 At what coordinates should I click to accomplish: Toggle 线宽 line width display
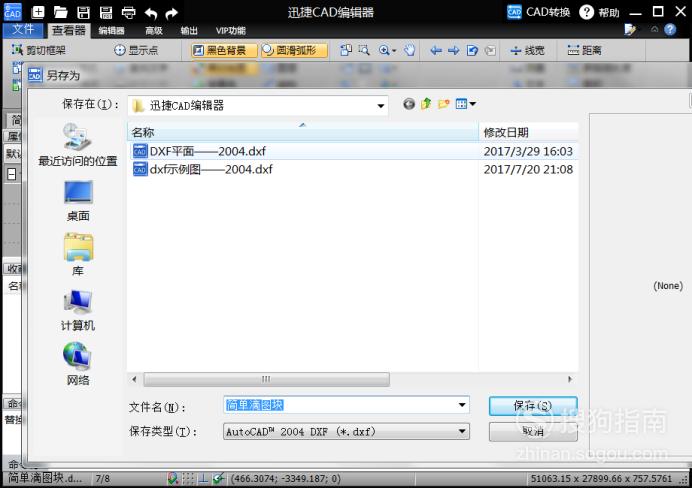click(x=527, y=50)
